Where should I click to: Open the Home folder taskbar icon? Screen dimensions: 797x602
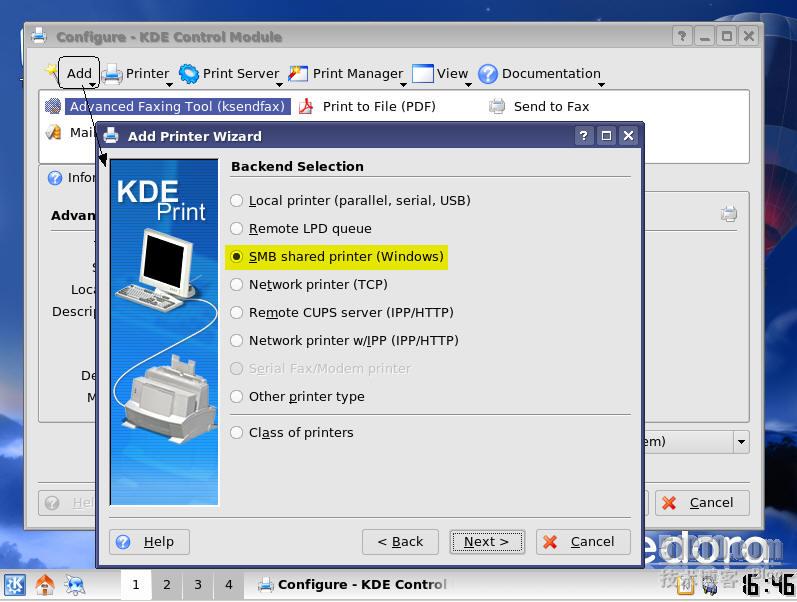45,585
